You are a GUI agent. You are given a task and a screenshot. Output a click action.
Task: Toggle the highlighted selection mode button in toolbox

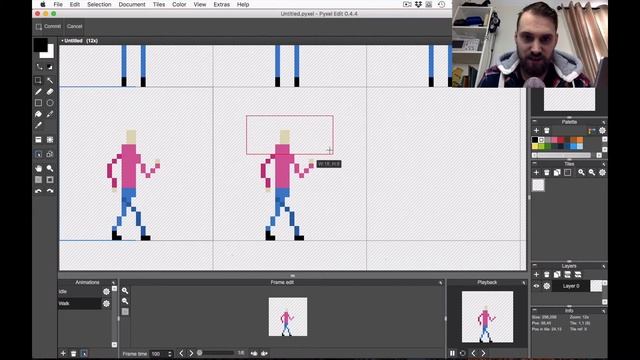click(x=38, y=154)
